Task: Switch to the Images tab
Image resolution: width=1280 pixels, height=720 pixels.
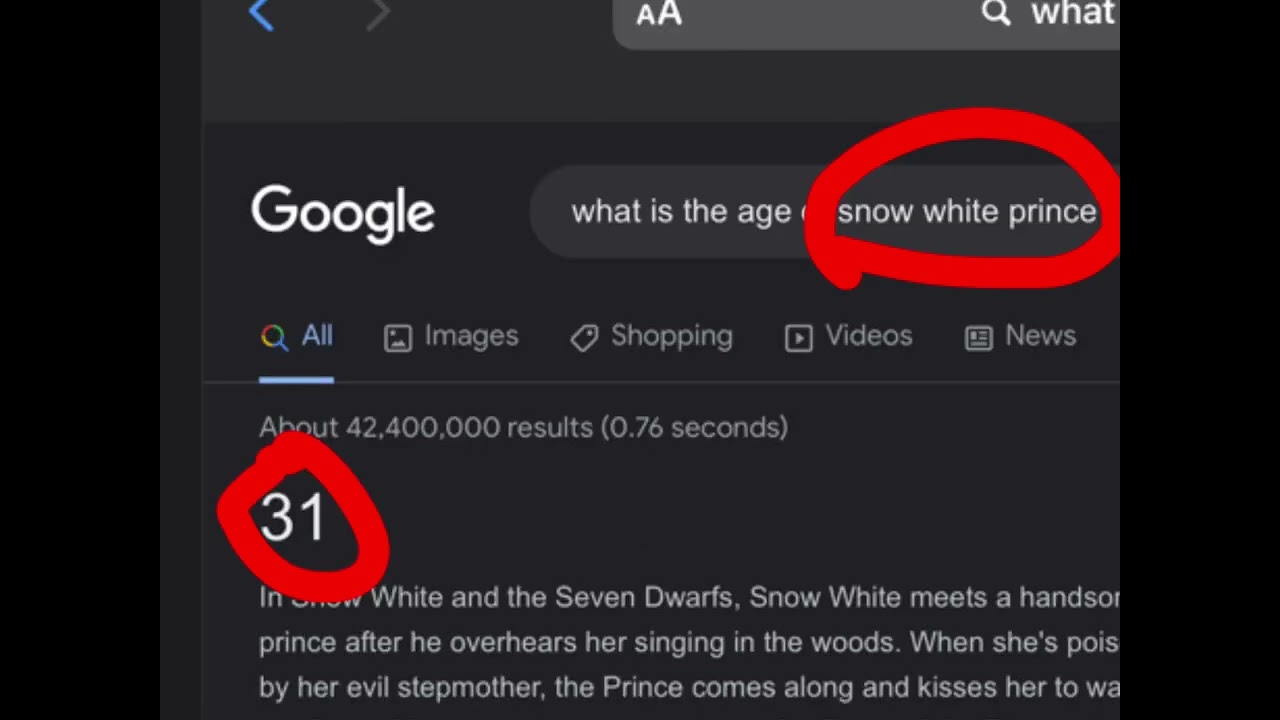Action: 471,336
